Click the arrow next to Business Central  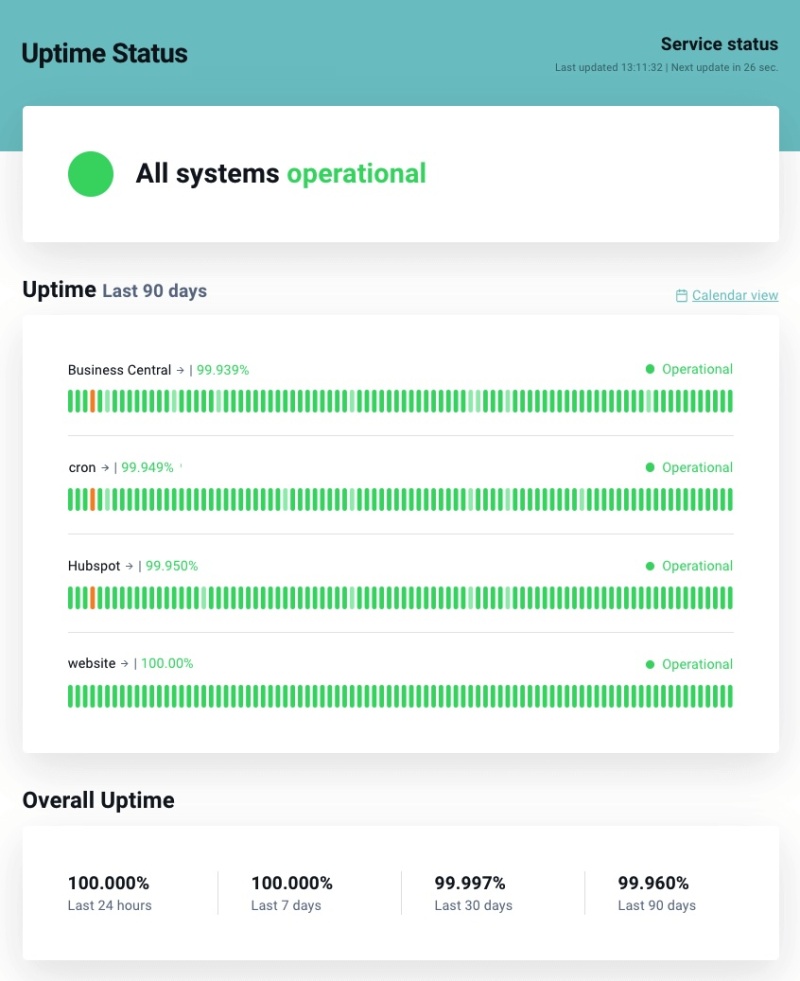coord(180,370)
